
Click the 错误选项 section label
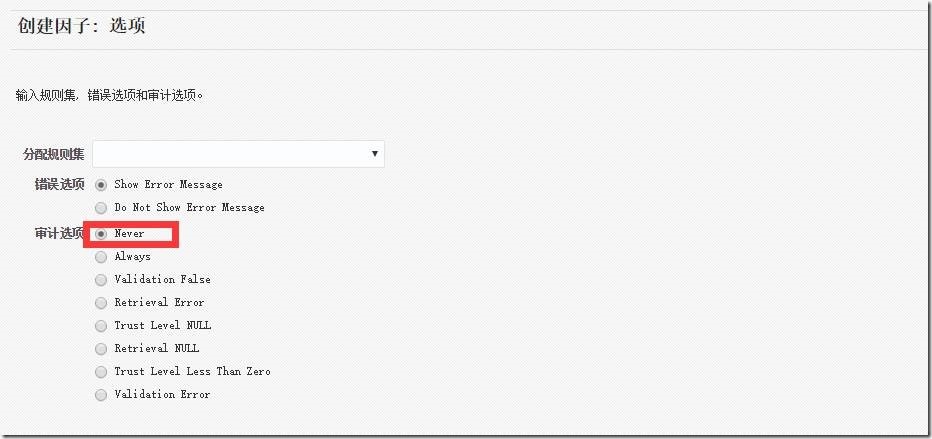(59, 185)
